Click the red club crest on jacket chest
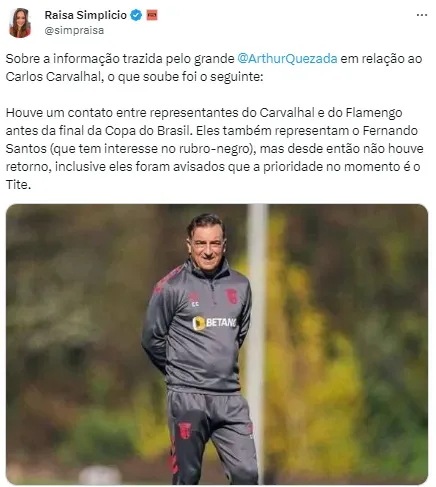The image size is (436, 487). [x=231, y=296]
